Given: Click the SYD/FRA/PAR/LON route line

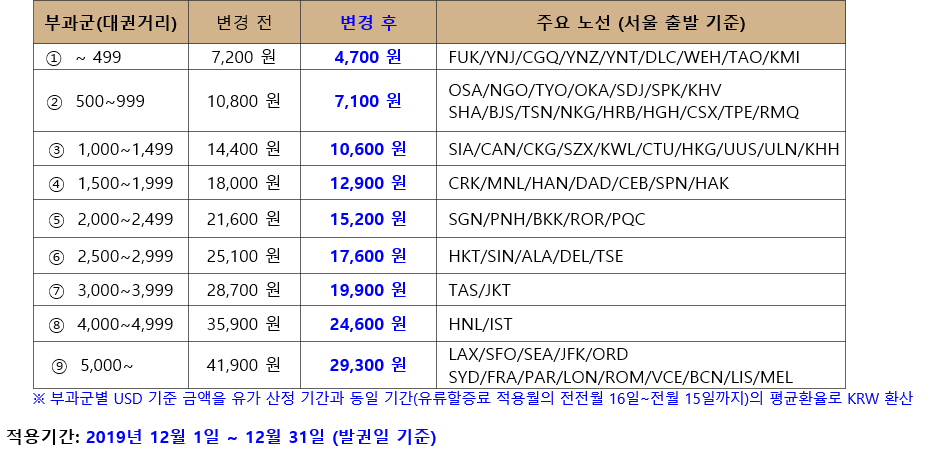Looking at the screenshot, I should 621,377.
